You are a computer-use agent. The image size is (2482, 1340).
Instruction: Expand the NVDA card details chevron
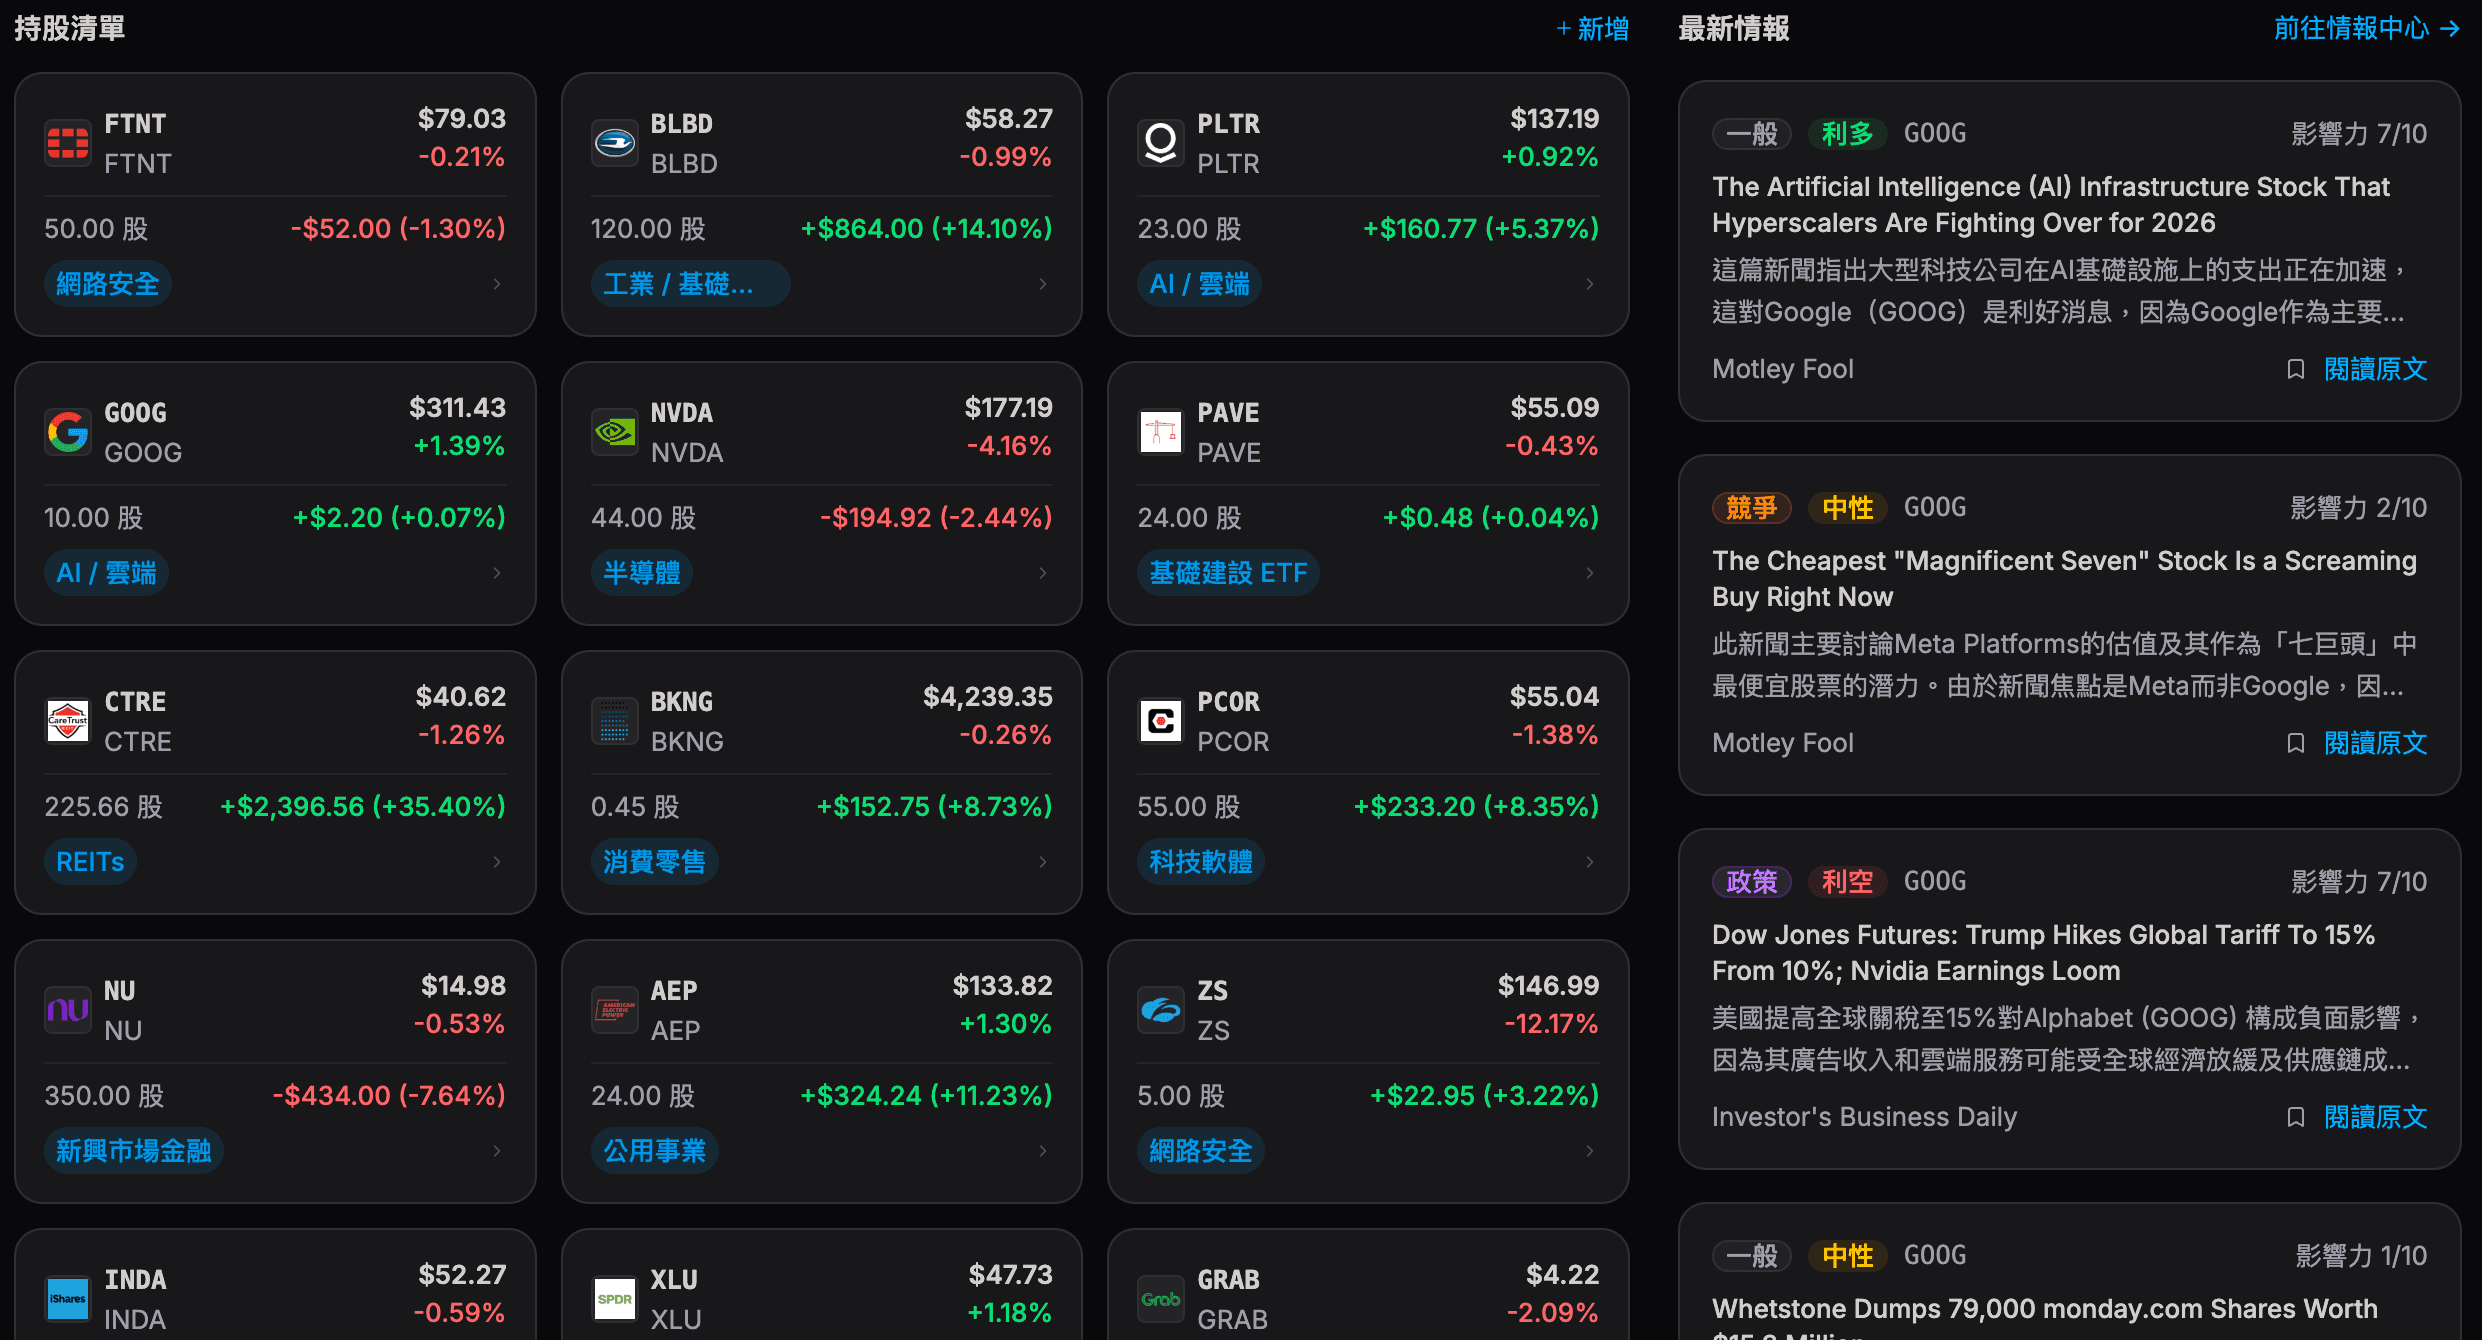pyautogui.click(x=1041, y=573)
